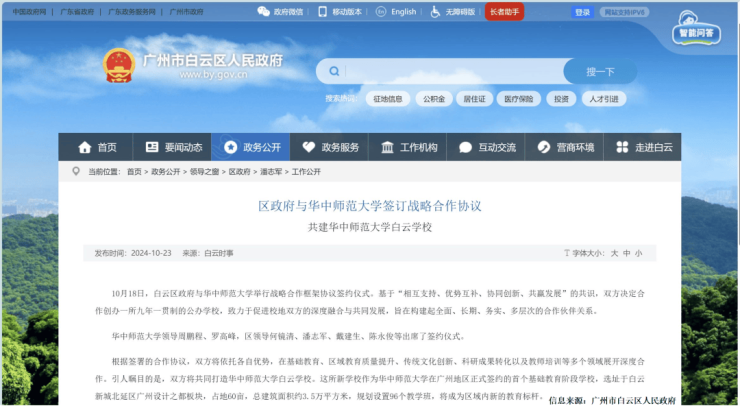Click the 互动交流 speech bubble icon
This screenshot has height=408, width=740.
click(x=465, y=147)
